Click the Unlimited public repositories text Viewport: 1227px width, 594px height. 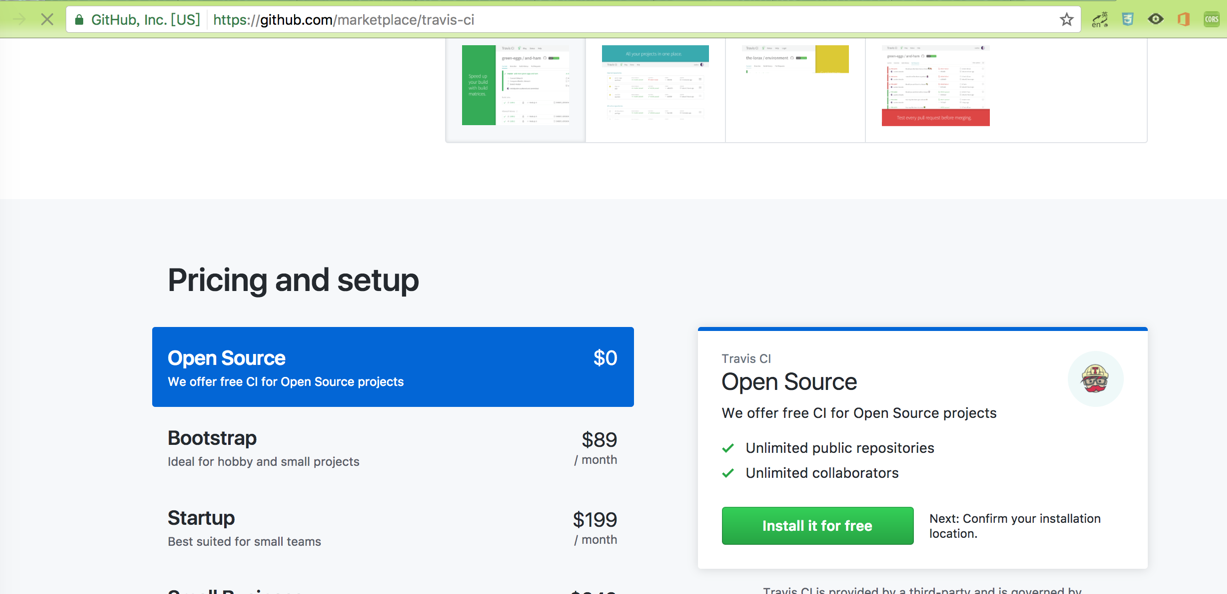click(x=840, y=448)
